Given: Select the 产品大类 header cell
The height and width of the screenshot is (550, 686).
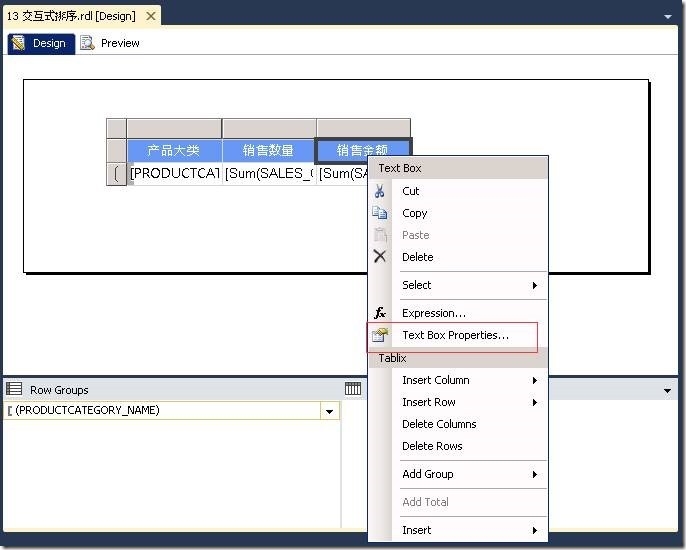Looking at the screenshot, I should click(174, 151).
